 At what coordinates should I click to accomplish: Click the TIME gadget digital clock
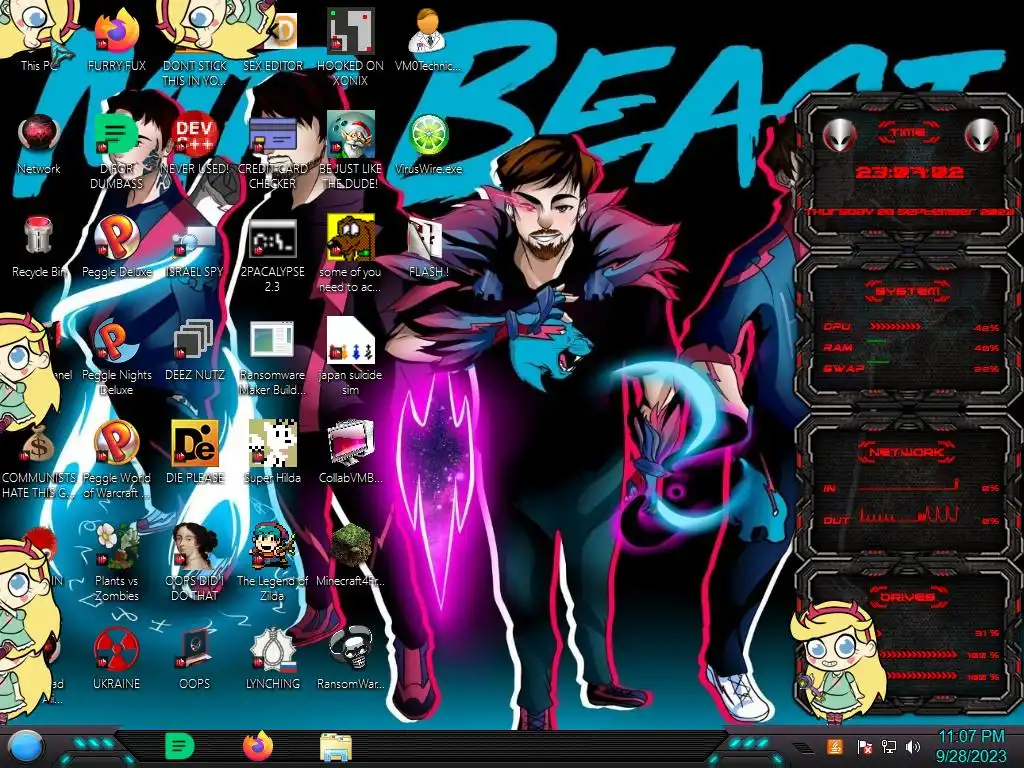pyautogui.click(x=909, y=172)
